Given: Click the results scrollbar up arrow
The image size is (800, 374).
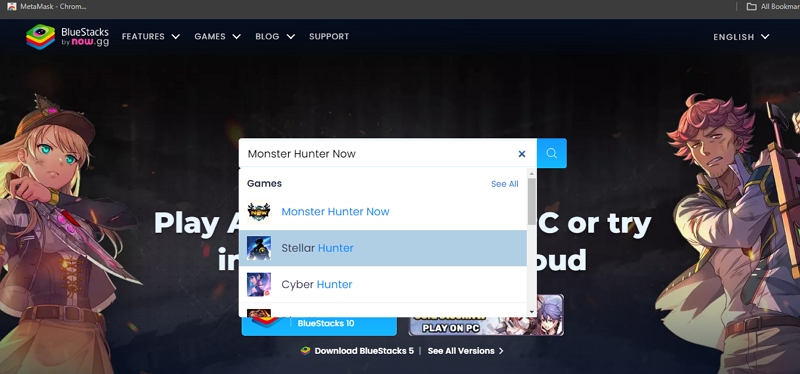Looking at the screenshot, I should pyautogui.click(x=532, y=173).
